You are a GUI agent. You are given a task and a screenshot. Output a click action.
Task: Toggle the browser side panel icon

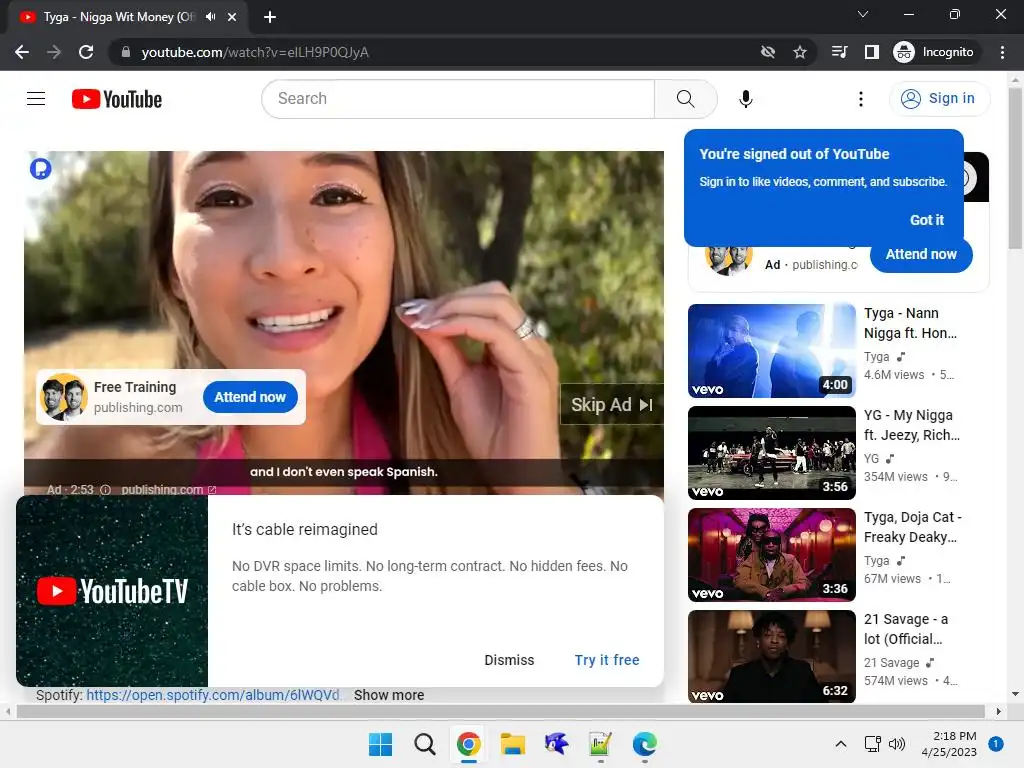872,52
